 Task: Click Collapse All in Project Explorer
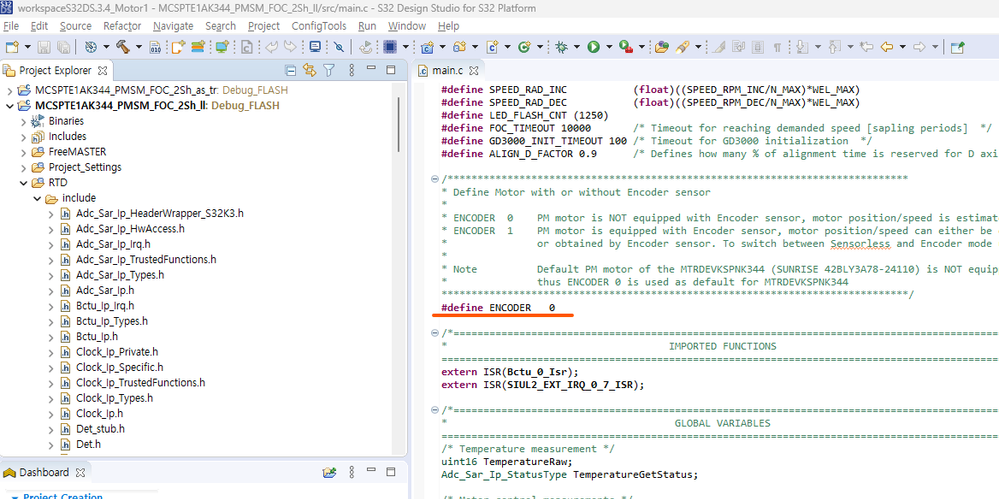[291, 70]
